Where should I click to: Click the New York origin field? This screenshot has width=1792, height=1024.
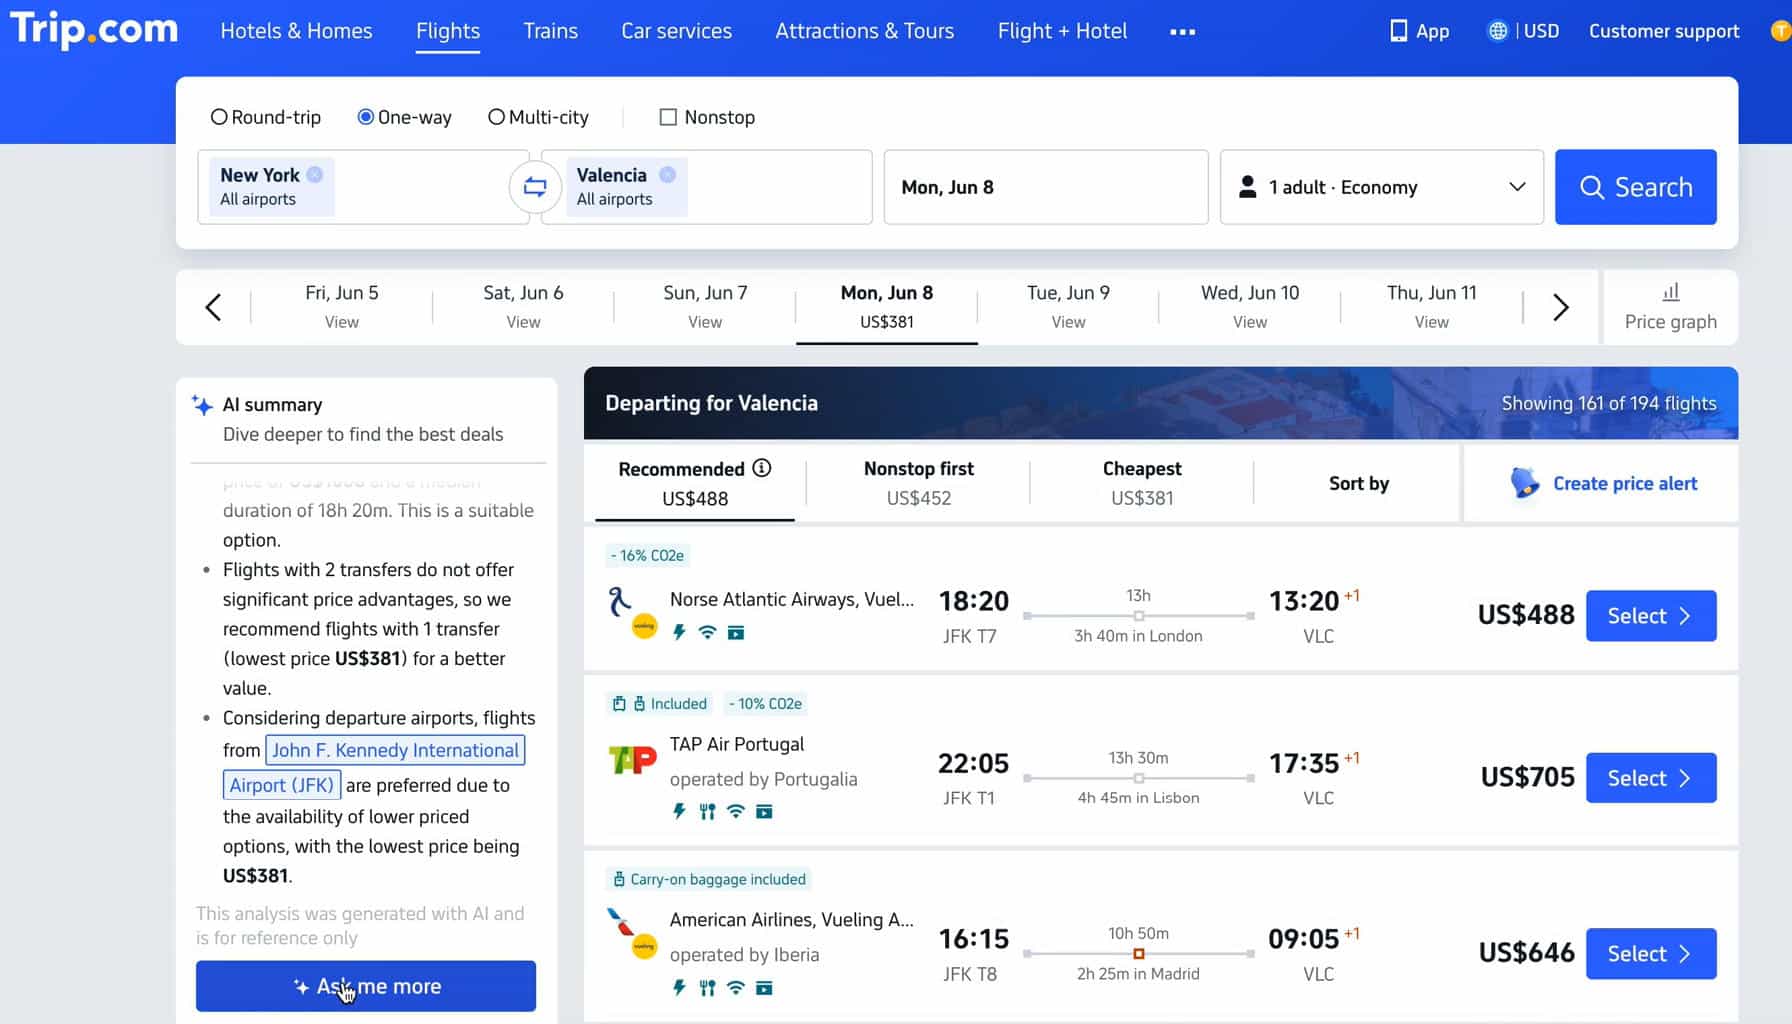point(363,187)
